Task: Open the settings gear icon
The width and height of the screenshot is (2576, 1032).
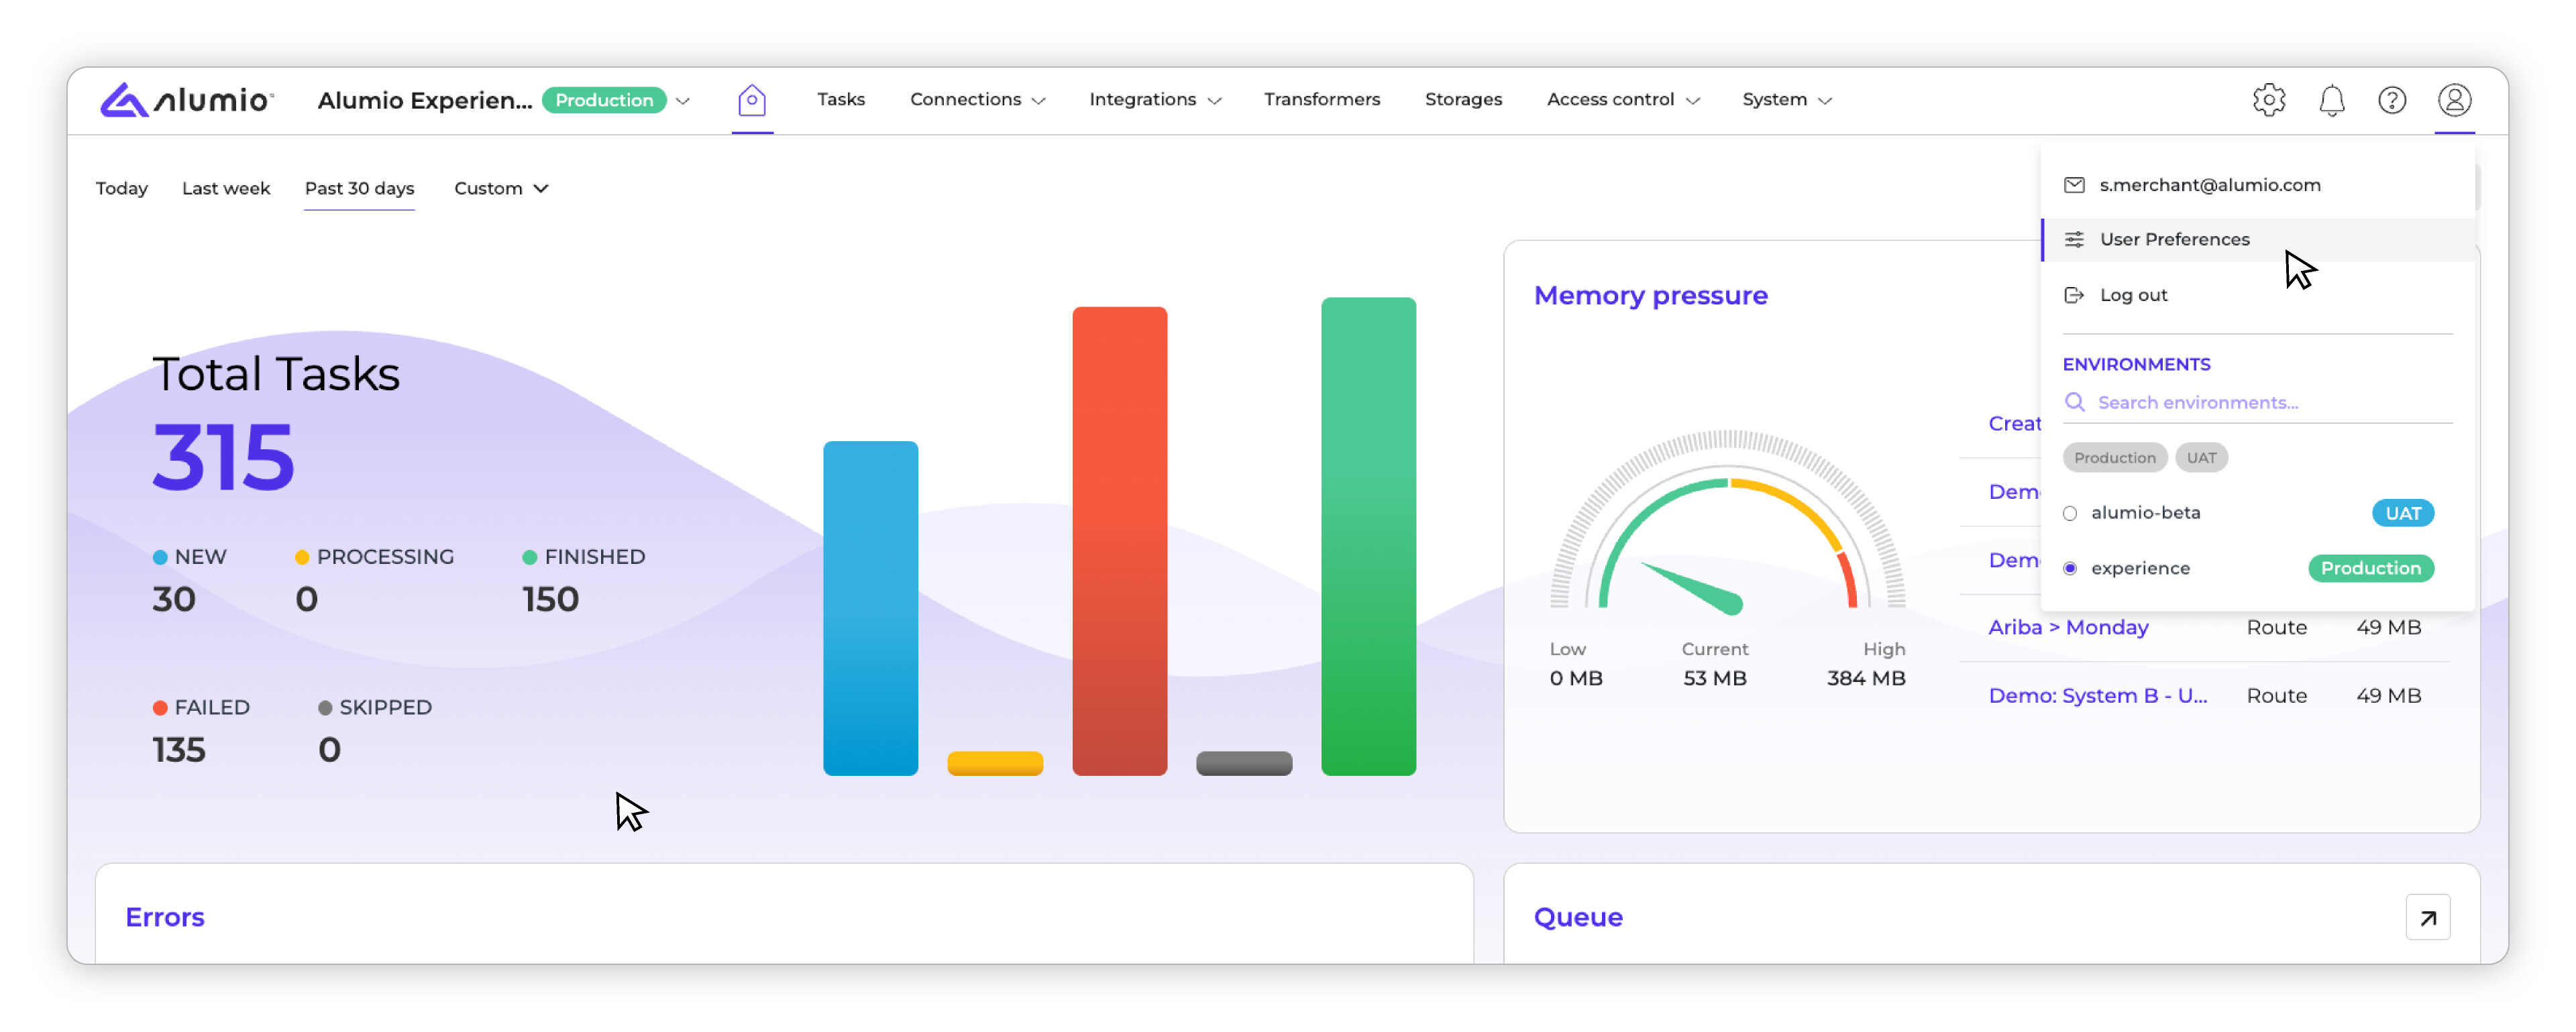Action: click(2268, 100)
